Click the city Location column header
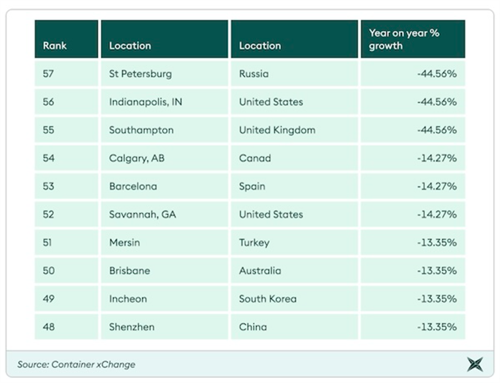This screenshot has height=383, width=500. click(x=165, y=39)
